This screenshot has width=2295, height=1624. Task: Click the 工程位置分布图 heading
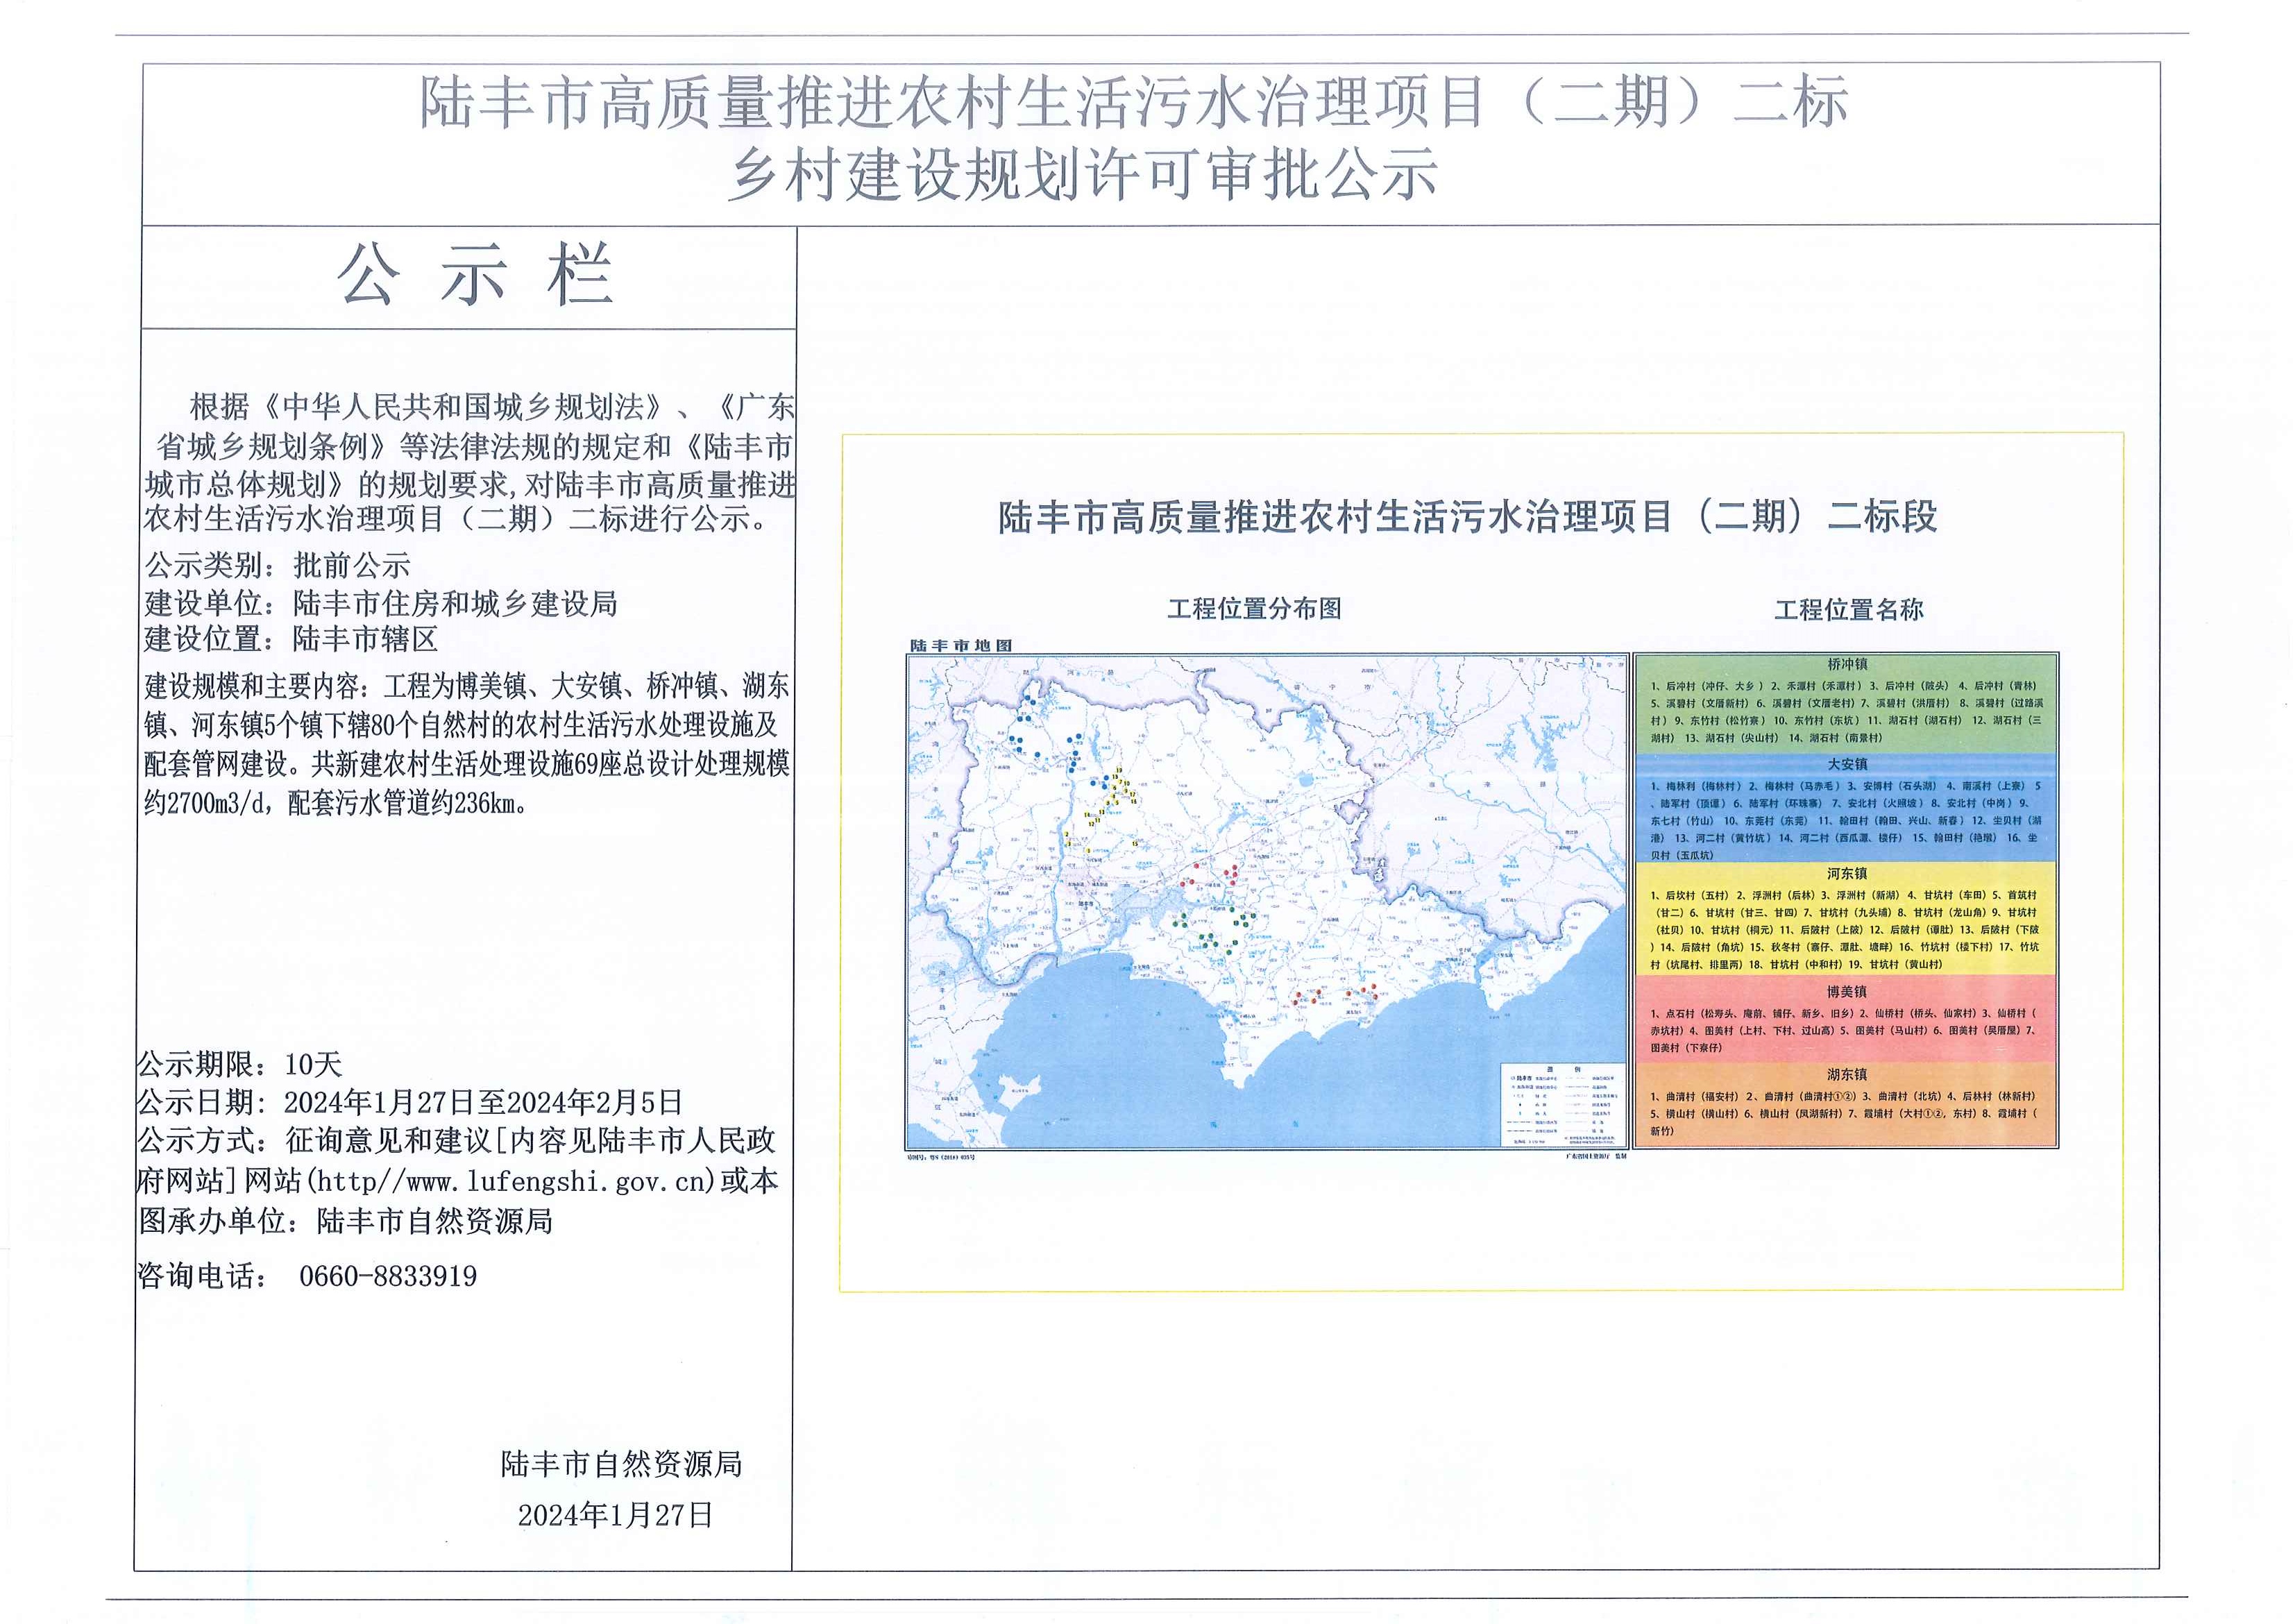[1254, 608]
